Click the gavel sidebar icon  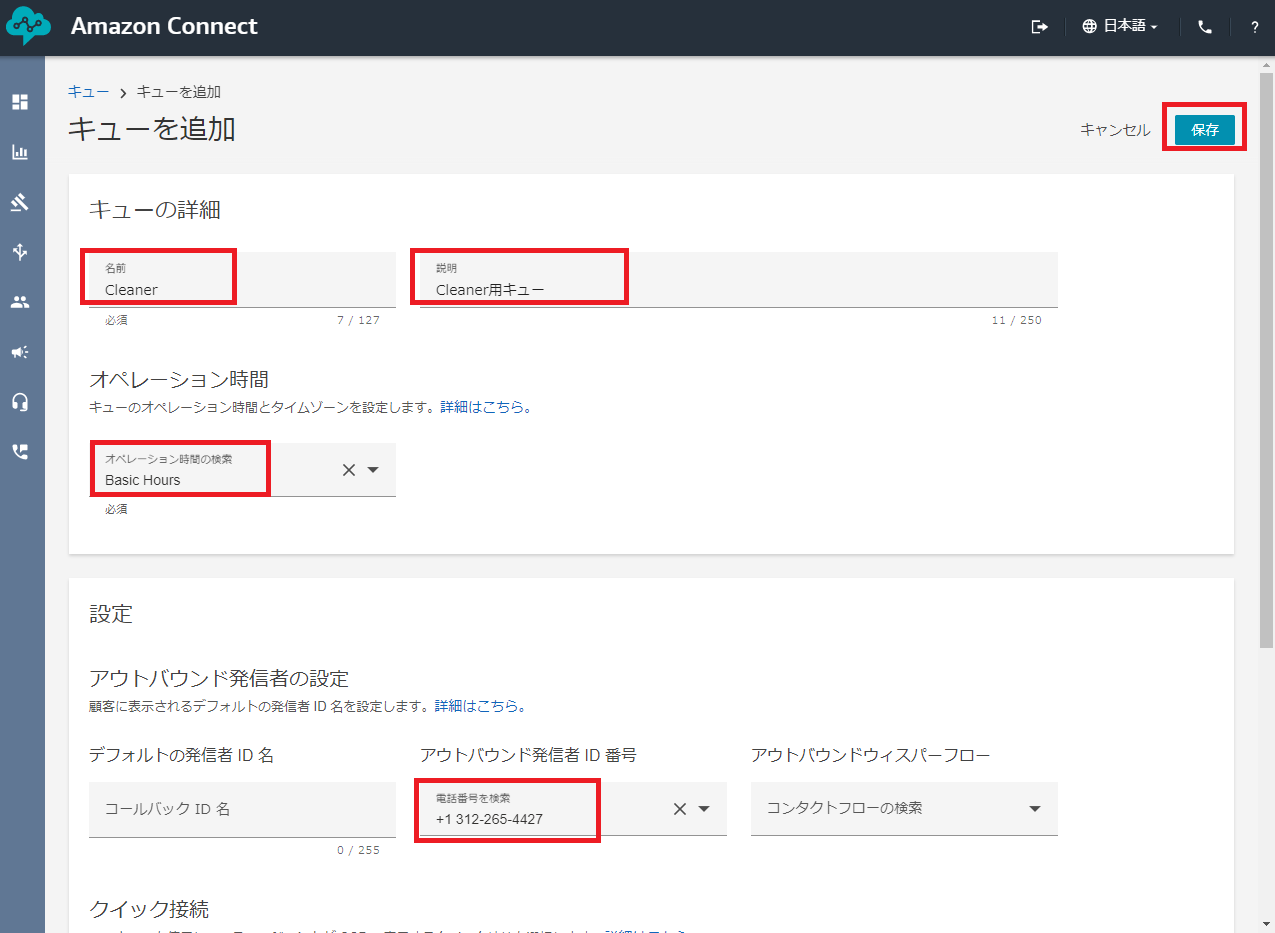[20, 202]
